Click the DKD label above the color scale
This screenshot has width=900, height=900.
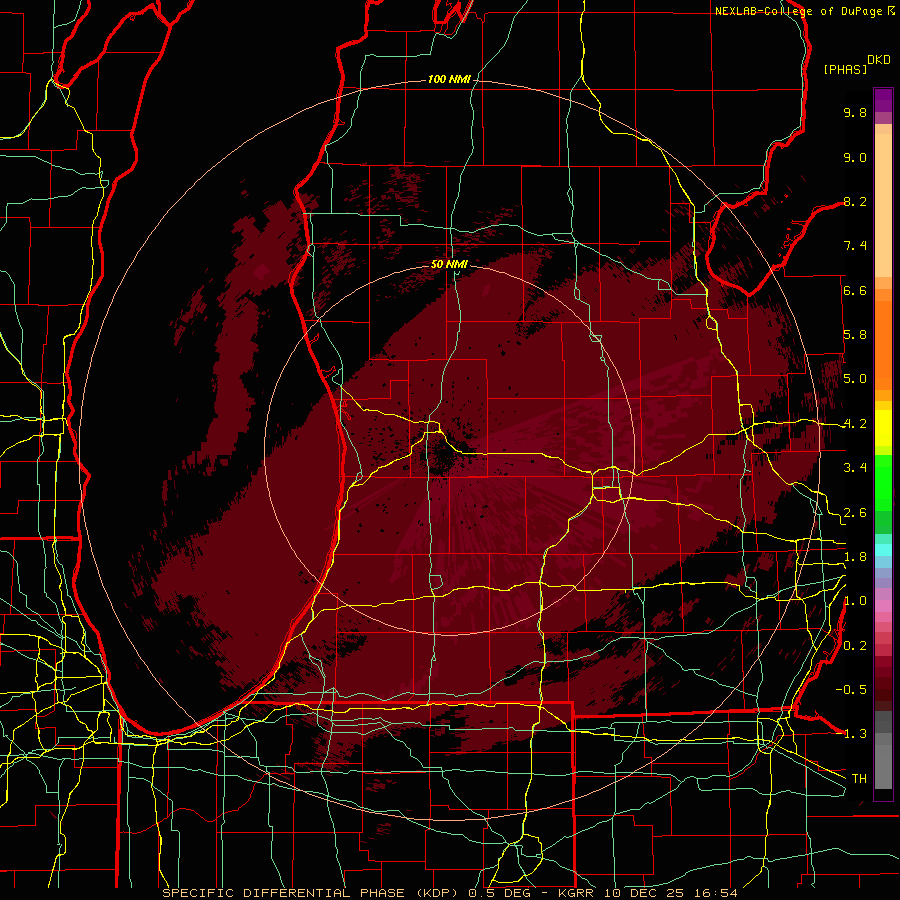point(879,60)
